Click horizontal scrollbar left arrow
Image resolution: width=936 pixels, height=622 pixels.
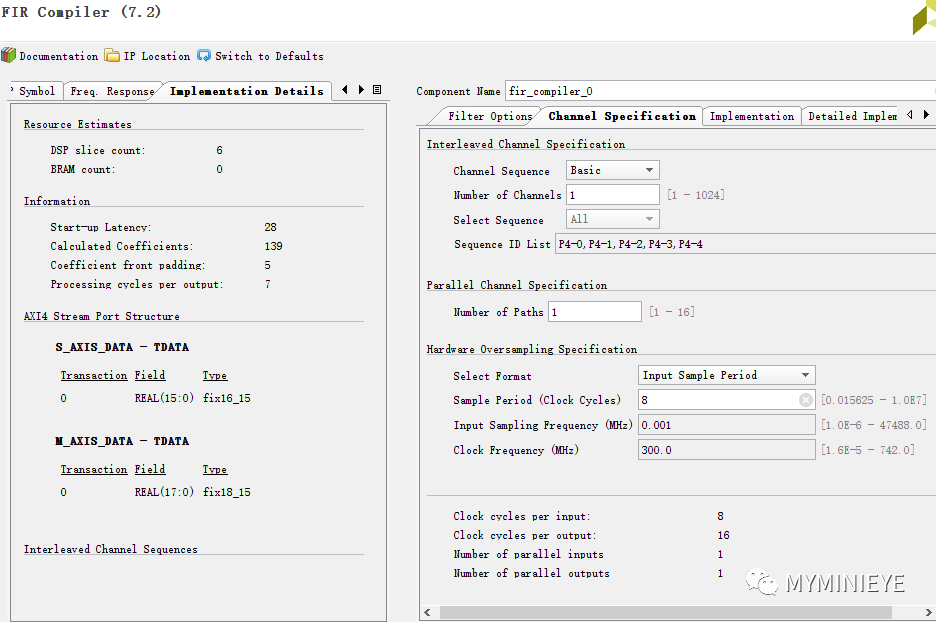427,612
